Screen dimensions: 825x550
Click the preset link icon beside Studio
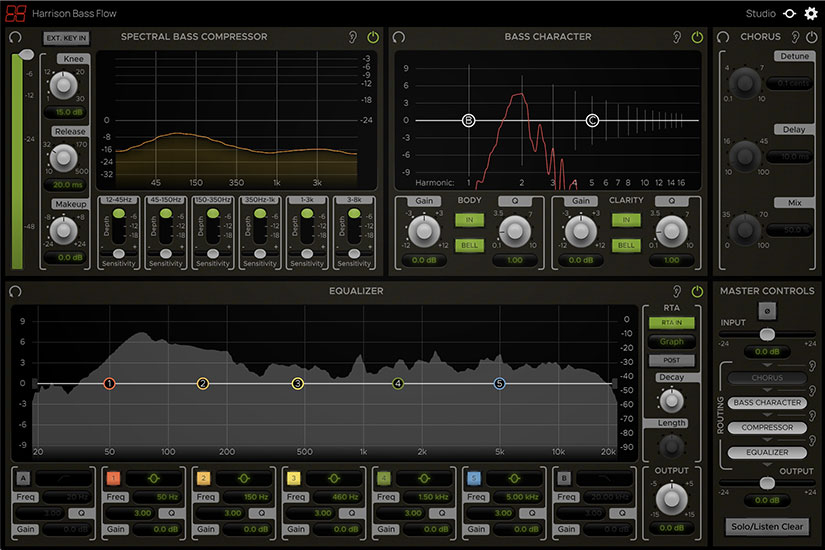tap(790, 14)
